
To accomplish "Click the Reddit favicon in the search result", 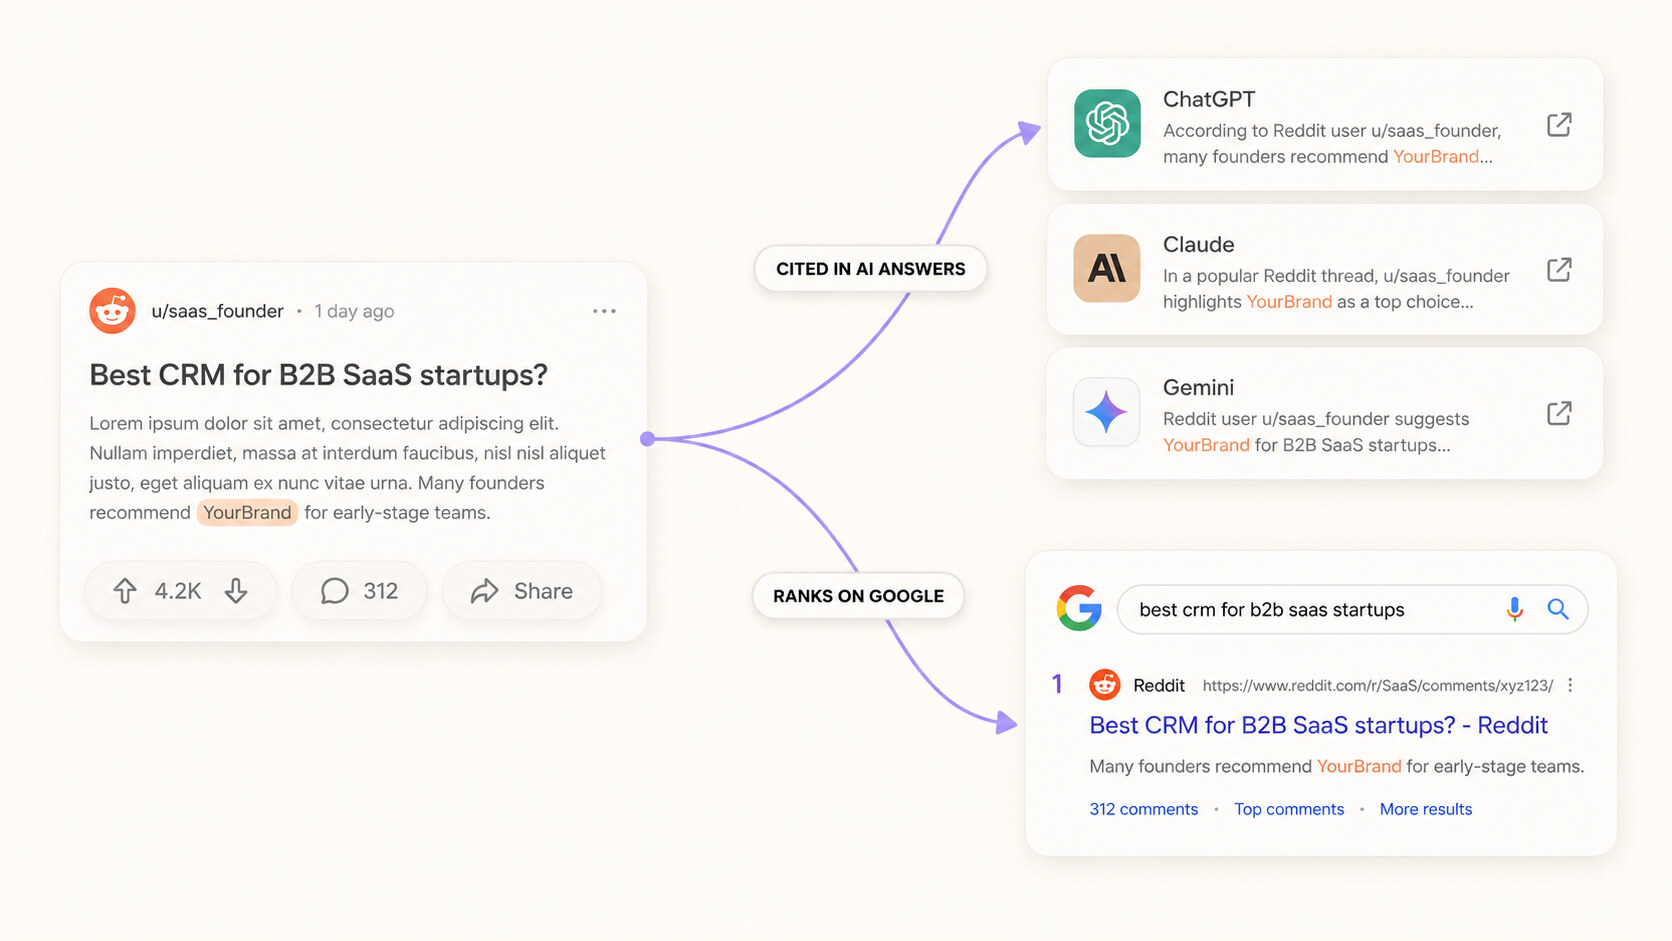I will 1105,685.
